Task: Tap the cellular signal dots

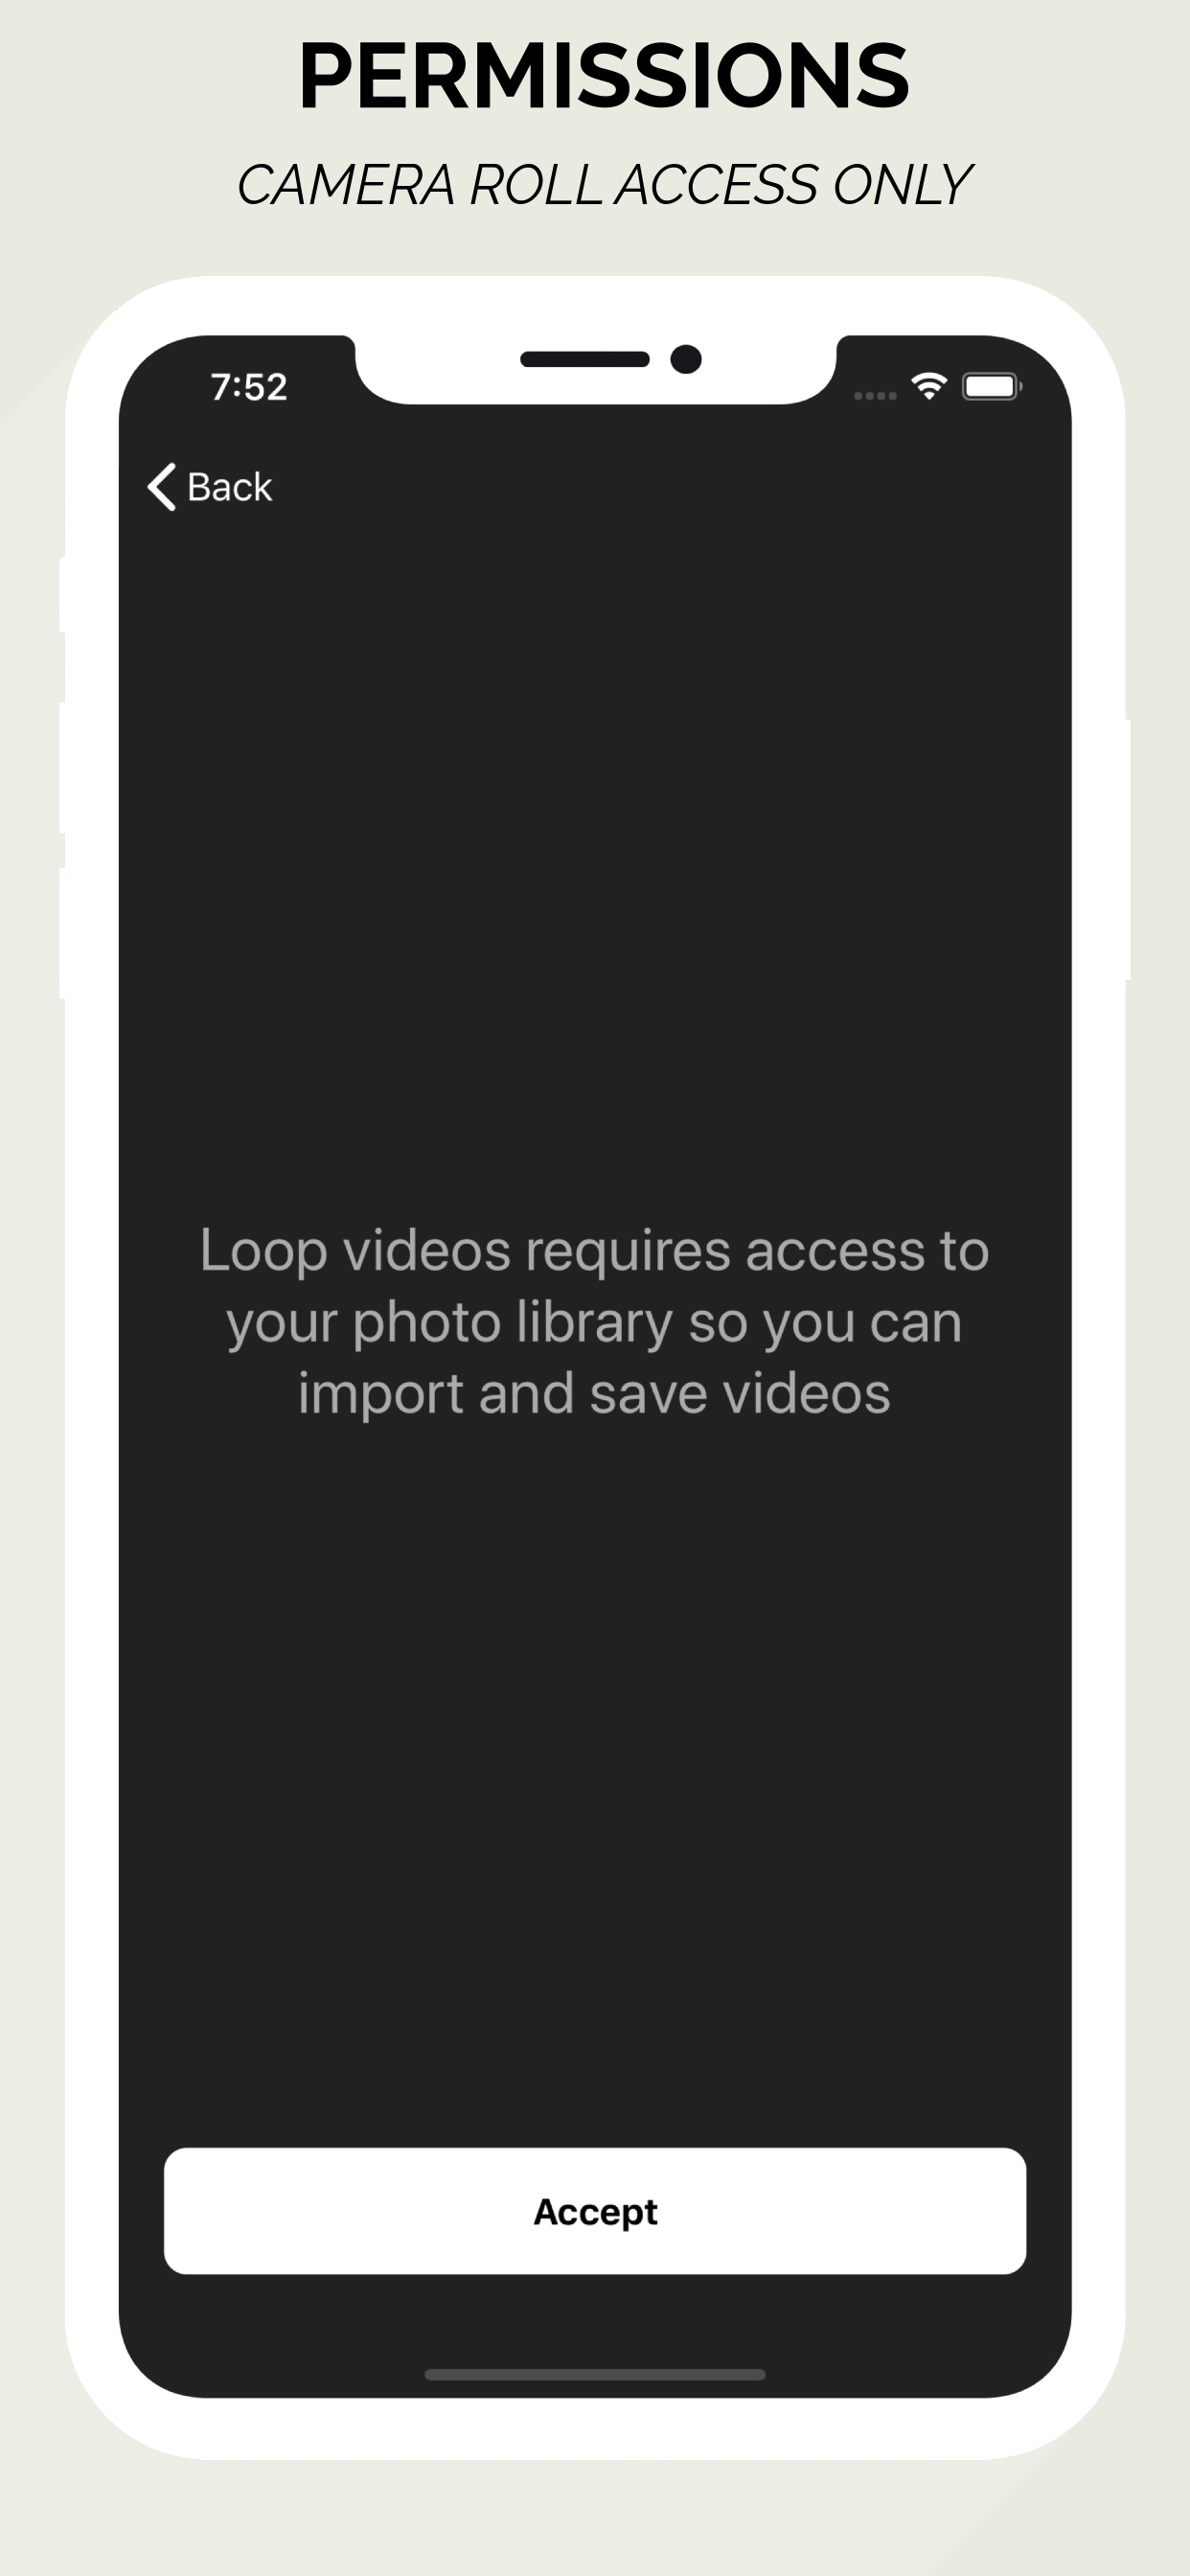Action: point(875,396)
